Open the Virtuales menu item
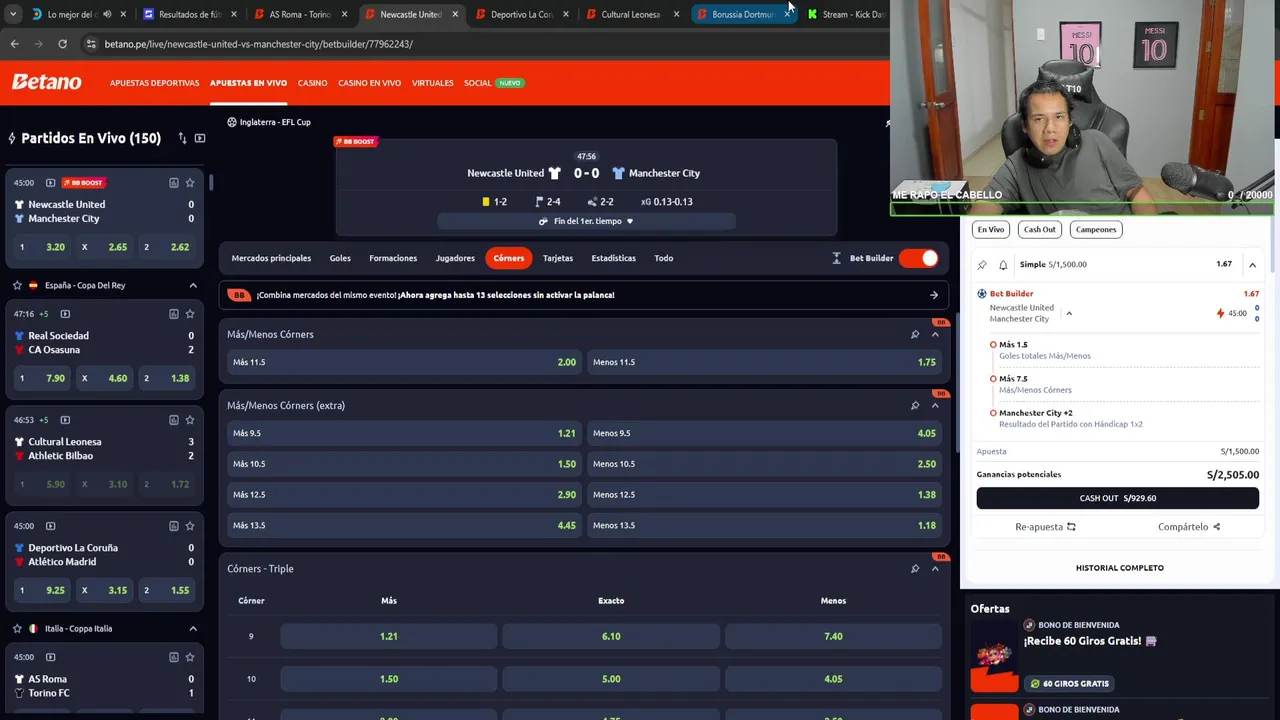 coord(432,83)
